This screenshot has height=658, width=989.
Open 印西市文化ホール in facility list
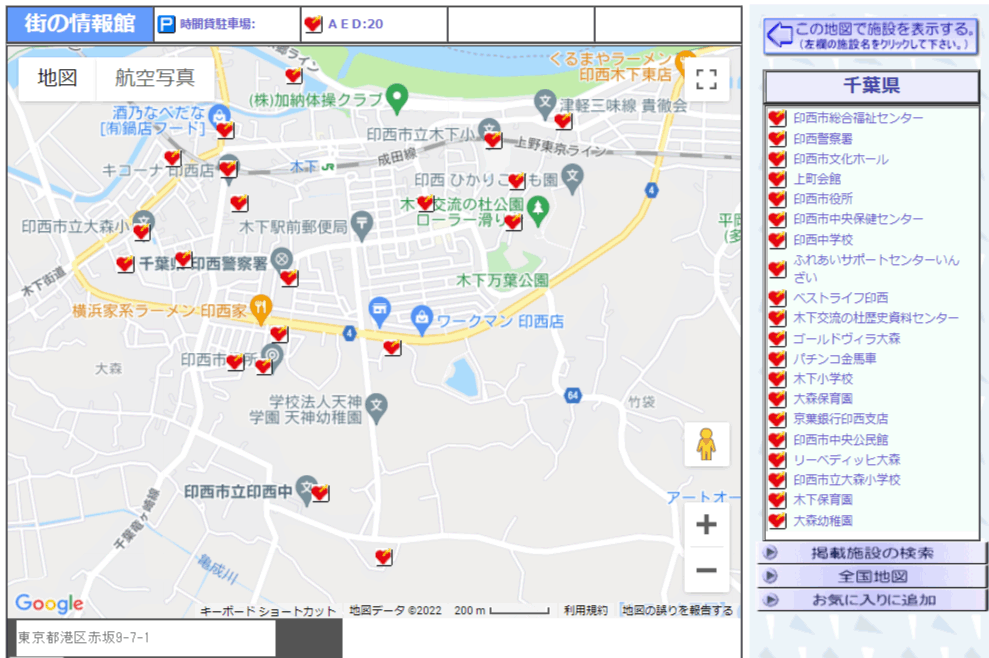pyautogui.click(x=841, y=159)
